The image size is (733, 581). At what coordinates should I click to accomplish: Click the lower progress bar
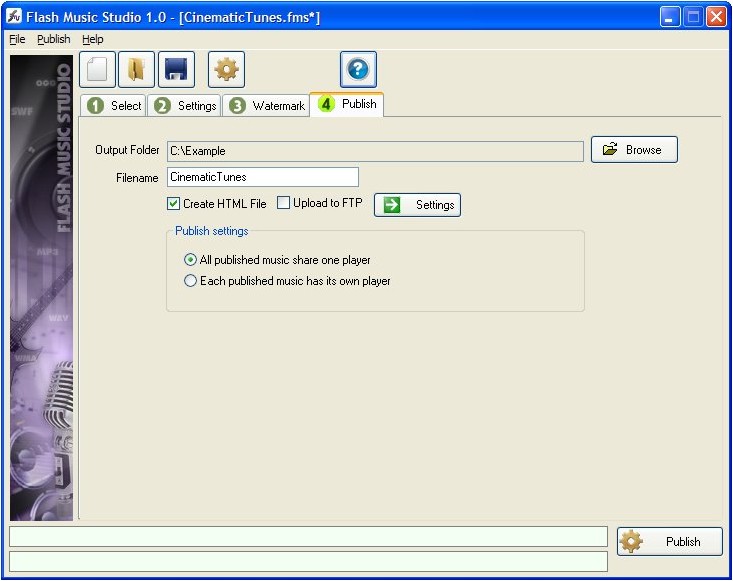point(309,561)
